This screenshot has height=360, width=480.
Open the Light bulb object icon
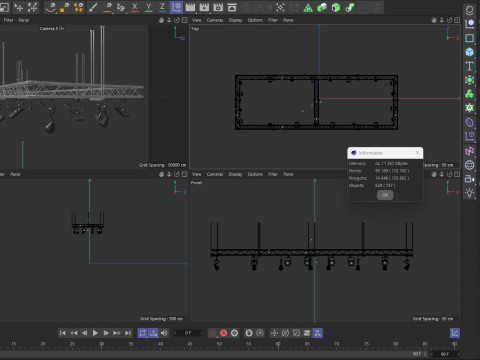pos(469,193)
